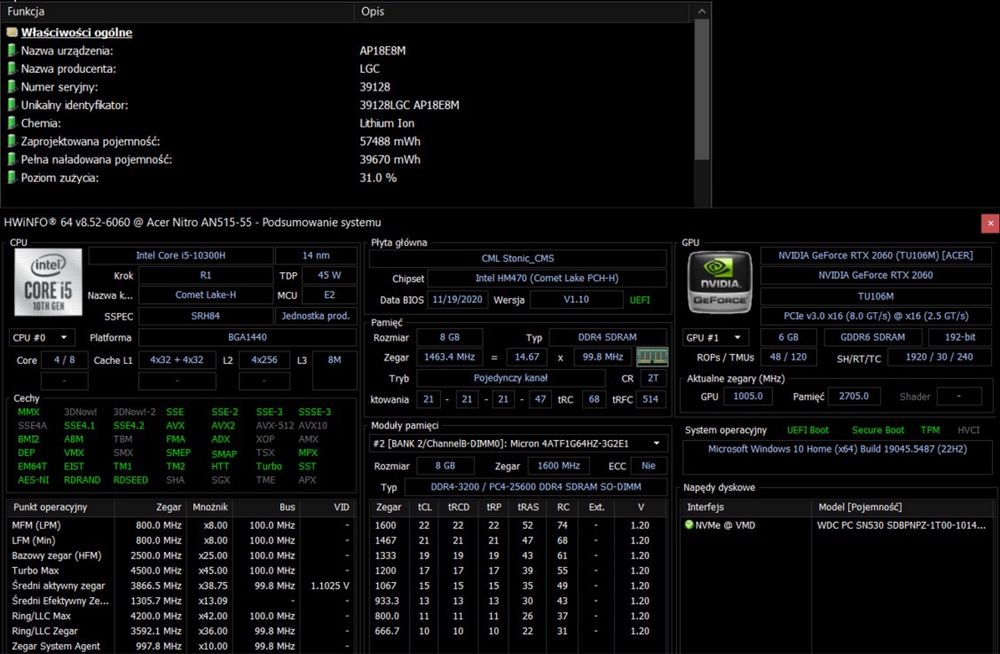Click the battery panel vertical scrollbar thumb
The image size is (1000, 654).
702,89
